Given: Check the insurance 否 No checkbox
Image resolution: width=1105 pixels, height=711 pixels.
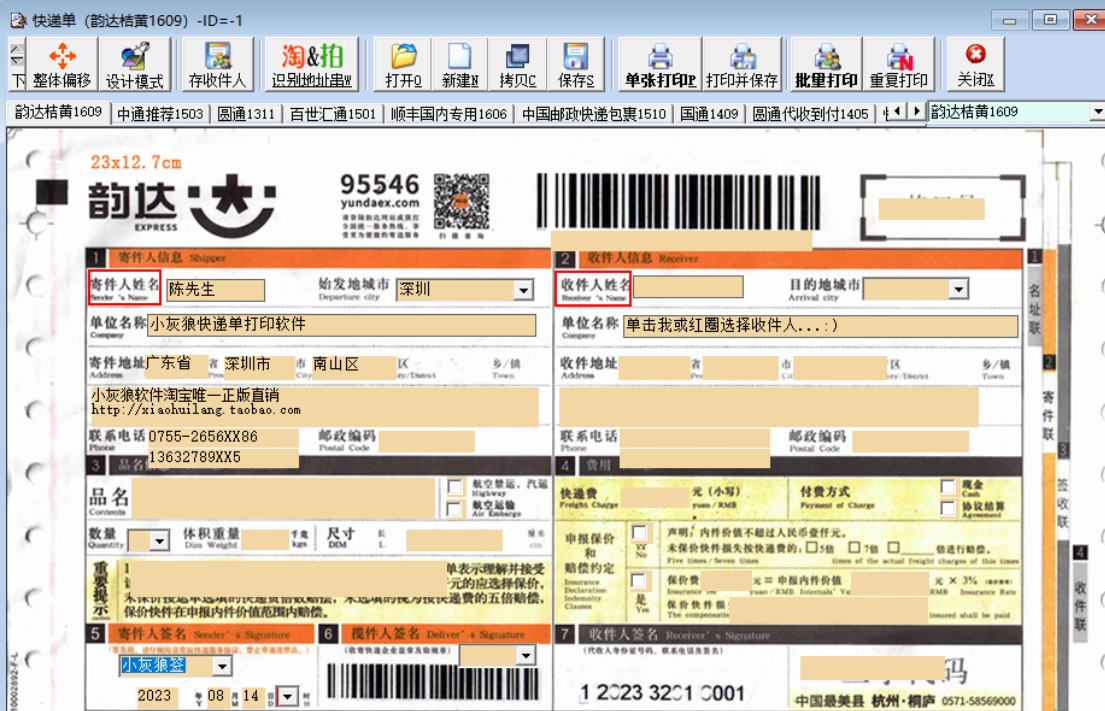Looking at the screenshot, I should click(x=639, y=533).
